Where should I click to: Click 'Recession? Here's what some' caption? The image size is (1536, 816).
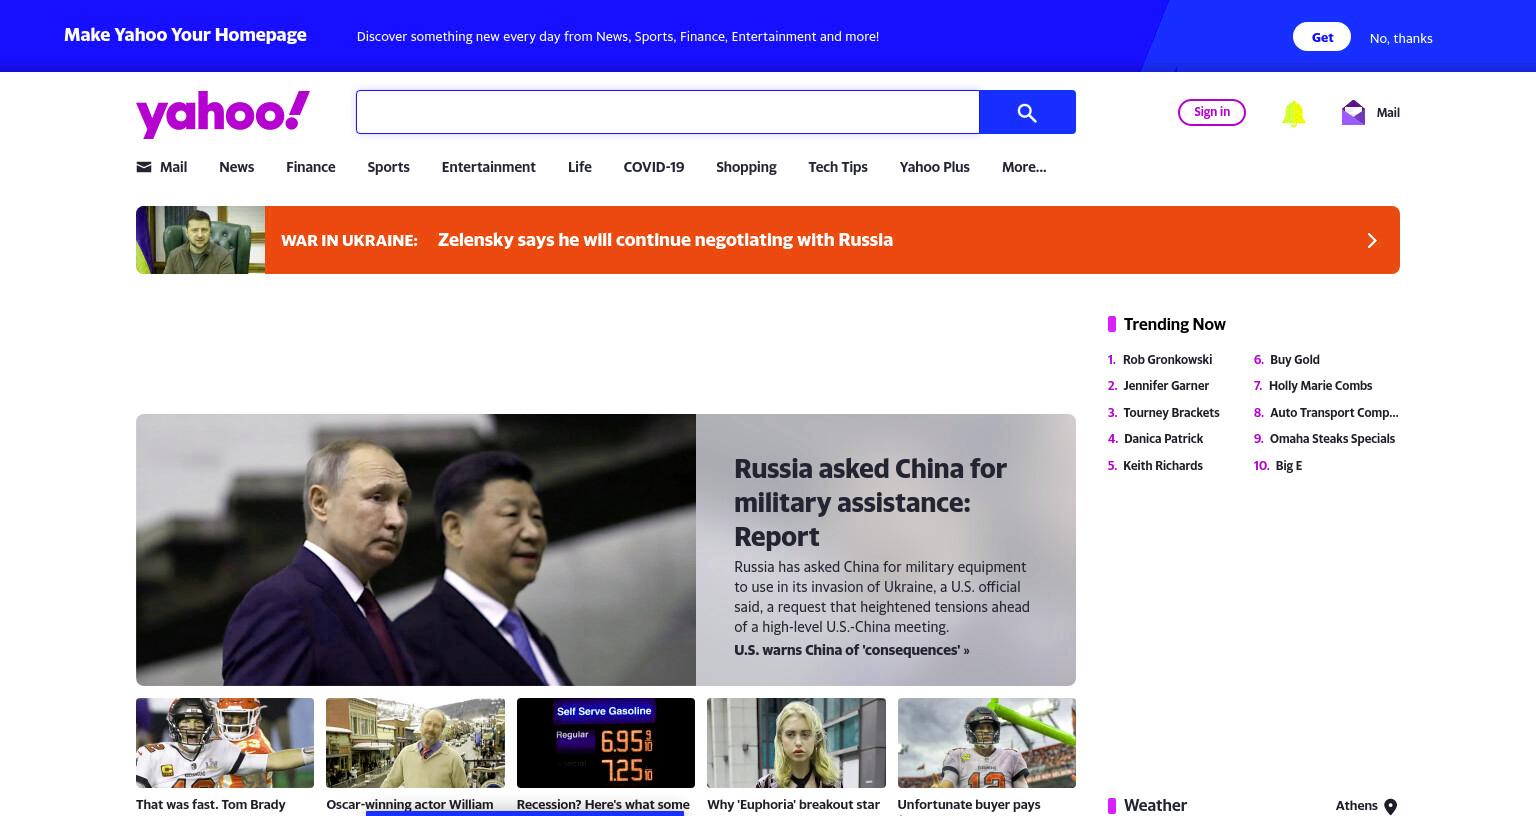603,805
